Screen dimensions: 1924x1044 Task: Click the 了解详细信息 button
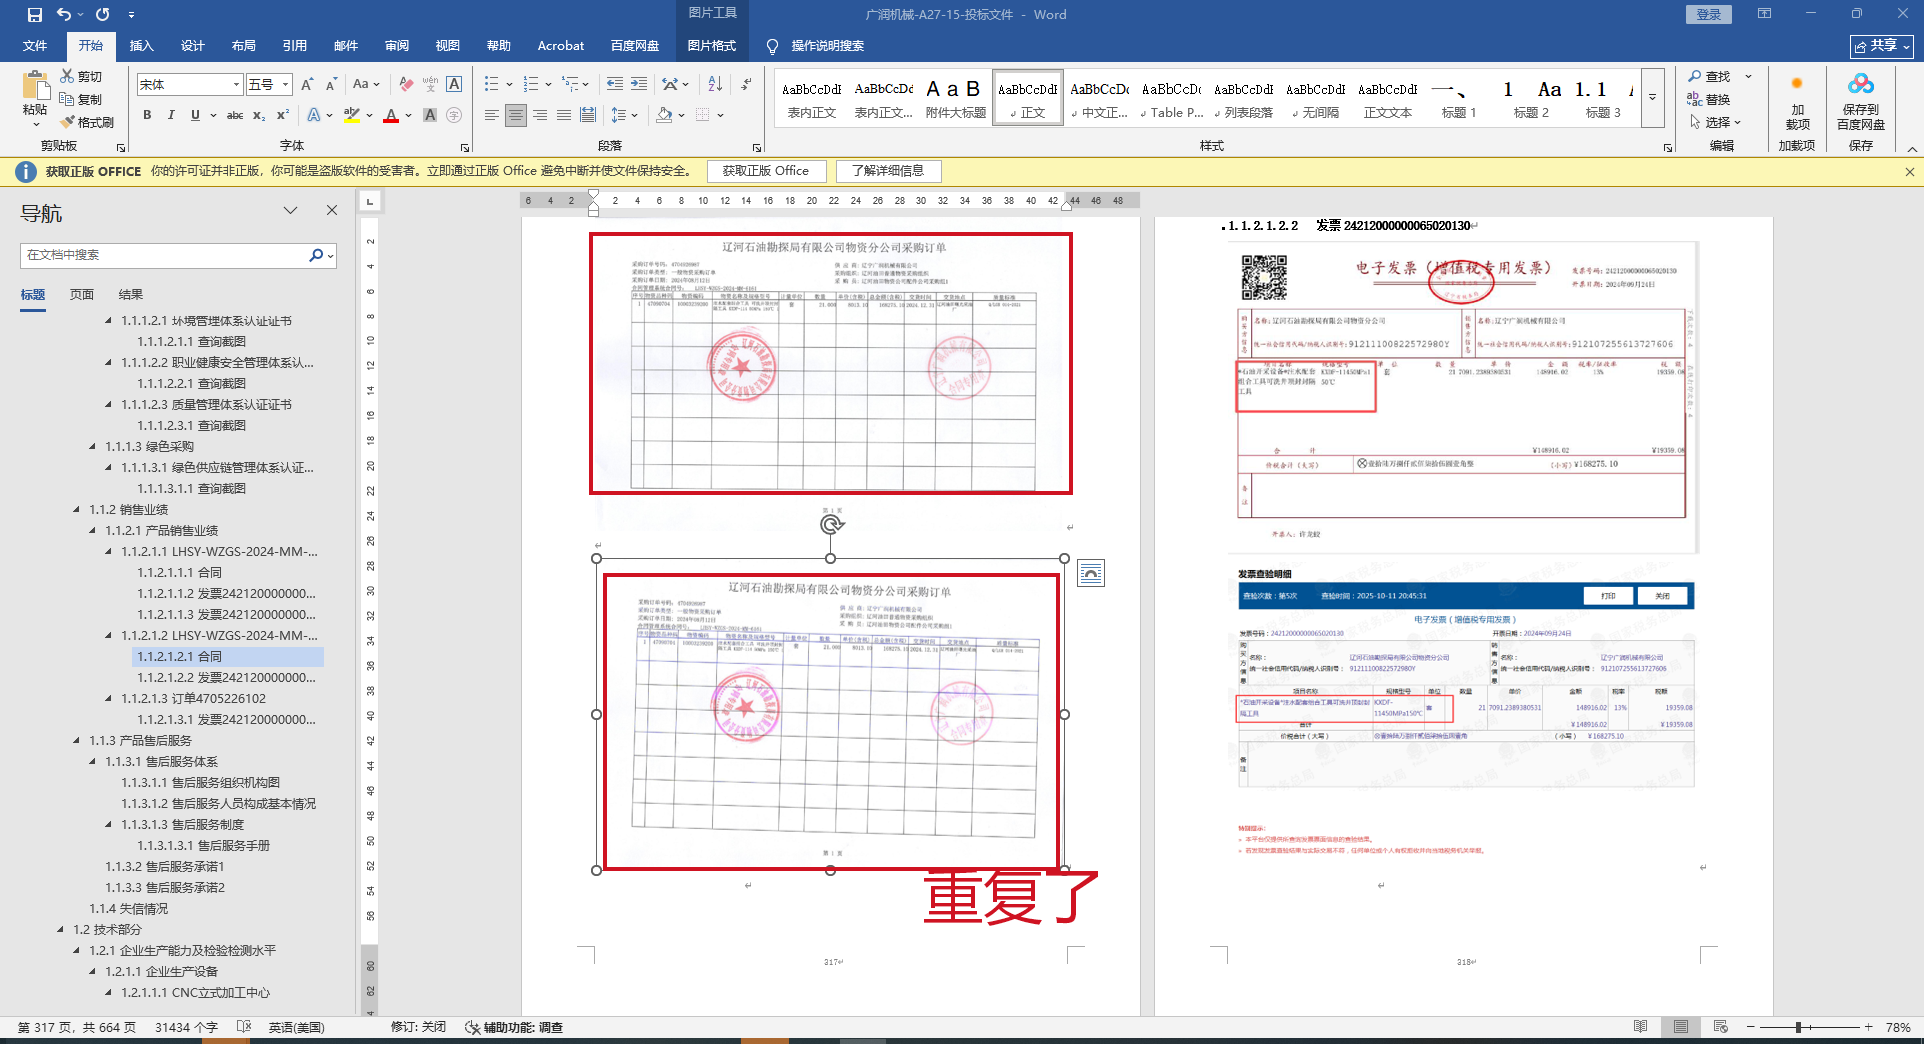point(888,171)
